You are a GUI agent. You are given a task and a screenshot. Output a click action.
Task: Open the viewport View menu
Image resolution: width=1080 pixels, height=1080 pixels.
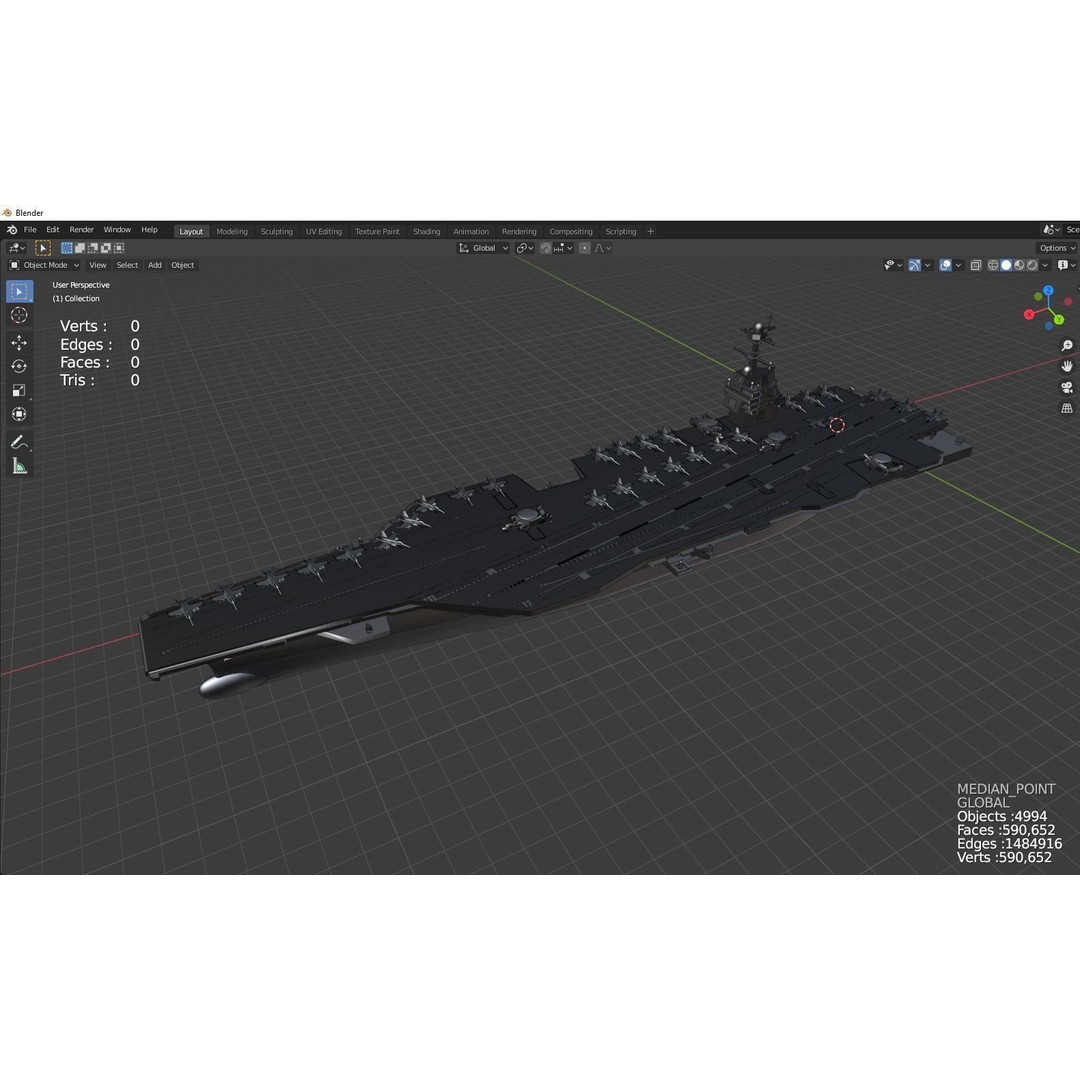pos(98,265)
